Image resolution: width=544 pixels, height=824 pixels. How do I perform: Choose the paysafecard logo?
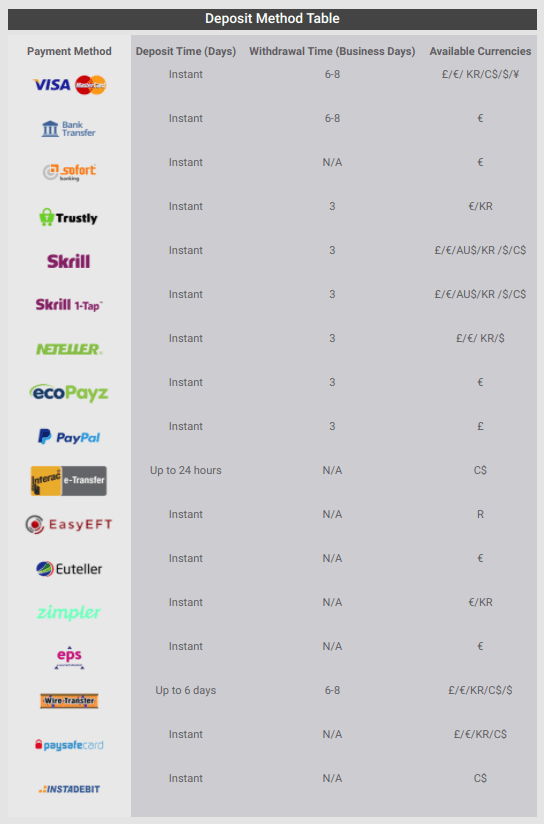[x=69, y=745]
